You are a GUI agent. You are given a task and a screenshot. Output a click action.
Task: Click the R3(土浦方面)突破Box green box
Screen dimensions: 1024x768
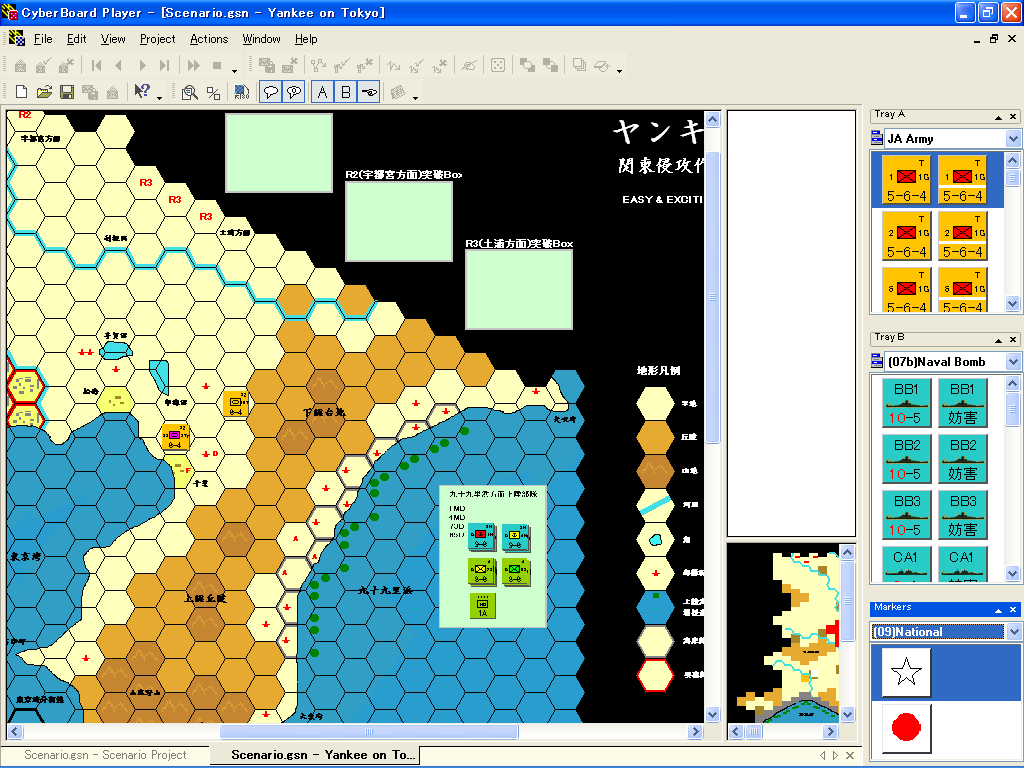519,289
